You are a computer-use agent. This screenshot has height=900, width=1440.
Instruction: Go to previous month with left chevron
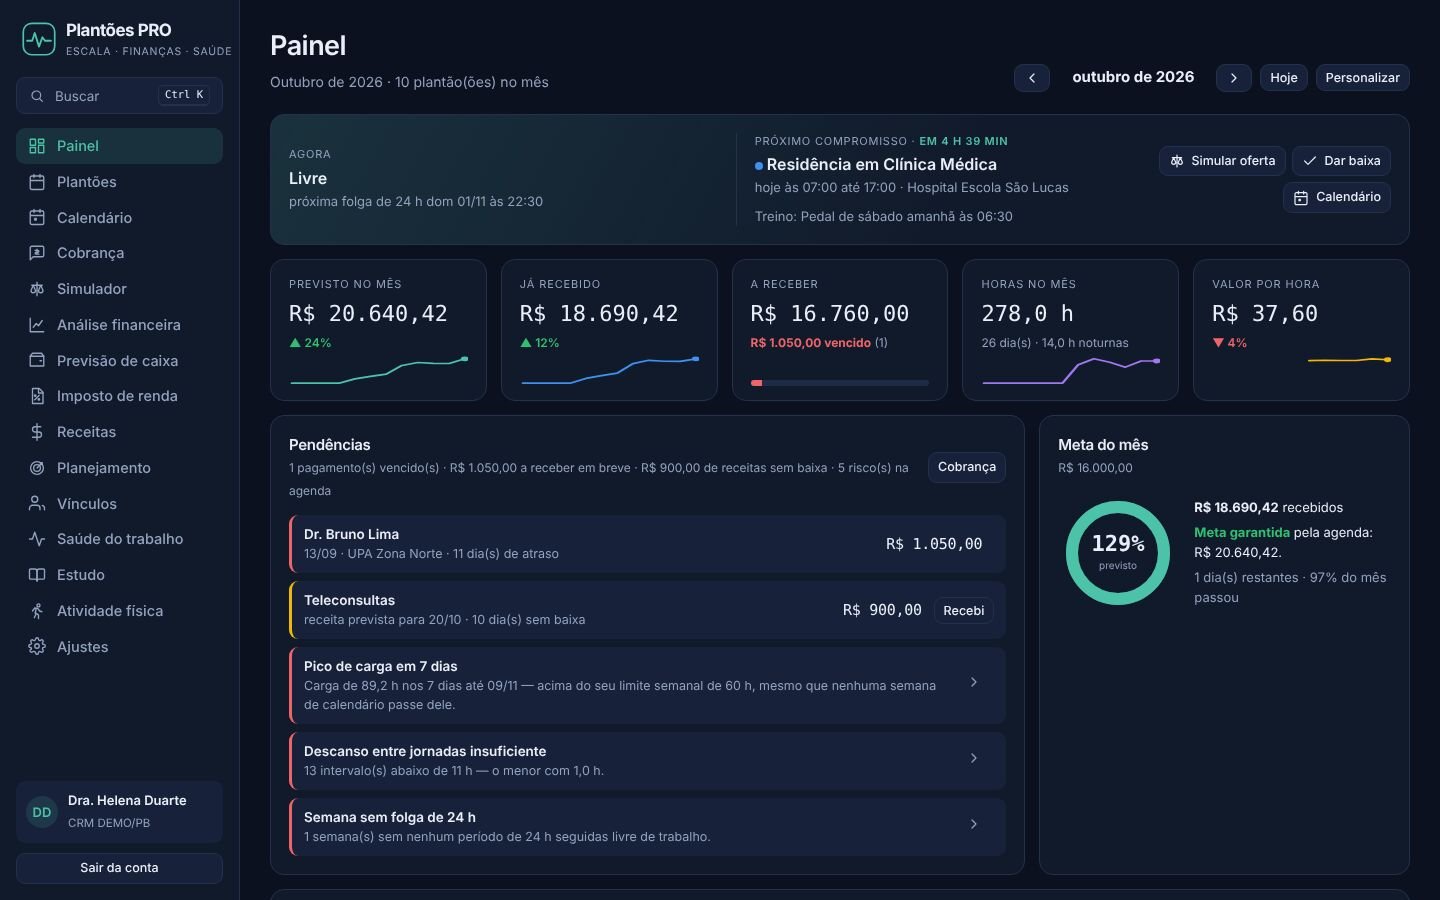click(1032, 78)
